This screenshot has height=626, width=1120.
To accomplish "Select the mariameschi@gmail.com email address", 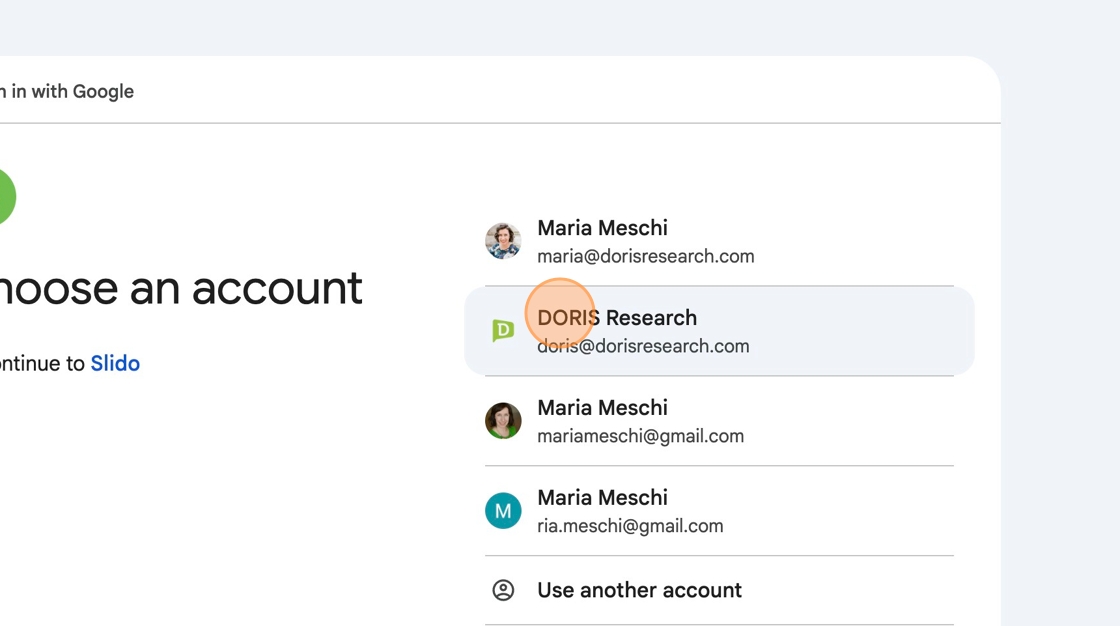I will [x=640, y=437].
